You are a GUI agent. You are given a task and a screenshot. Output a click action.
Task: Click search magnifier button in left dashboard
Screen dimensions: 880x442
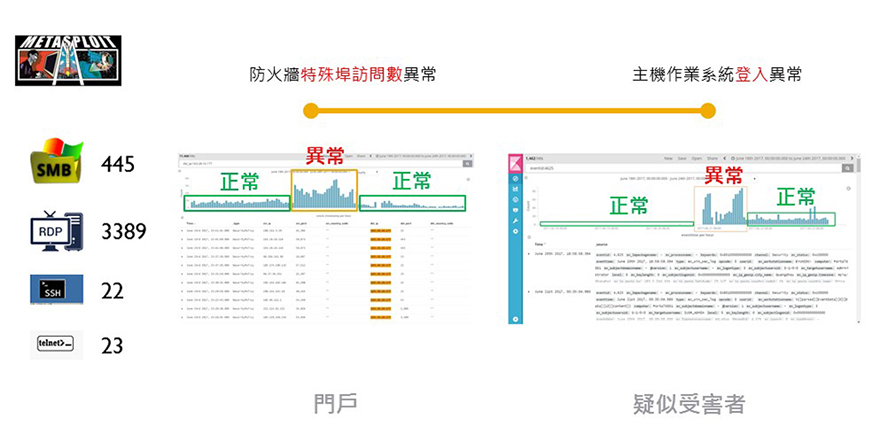468,162
